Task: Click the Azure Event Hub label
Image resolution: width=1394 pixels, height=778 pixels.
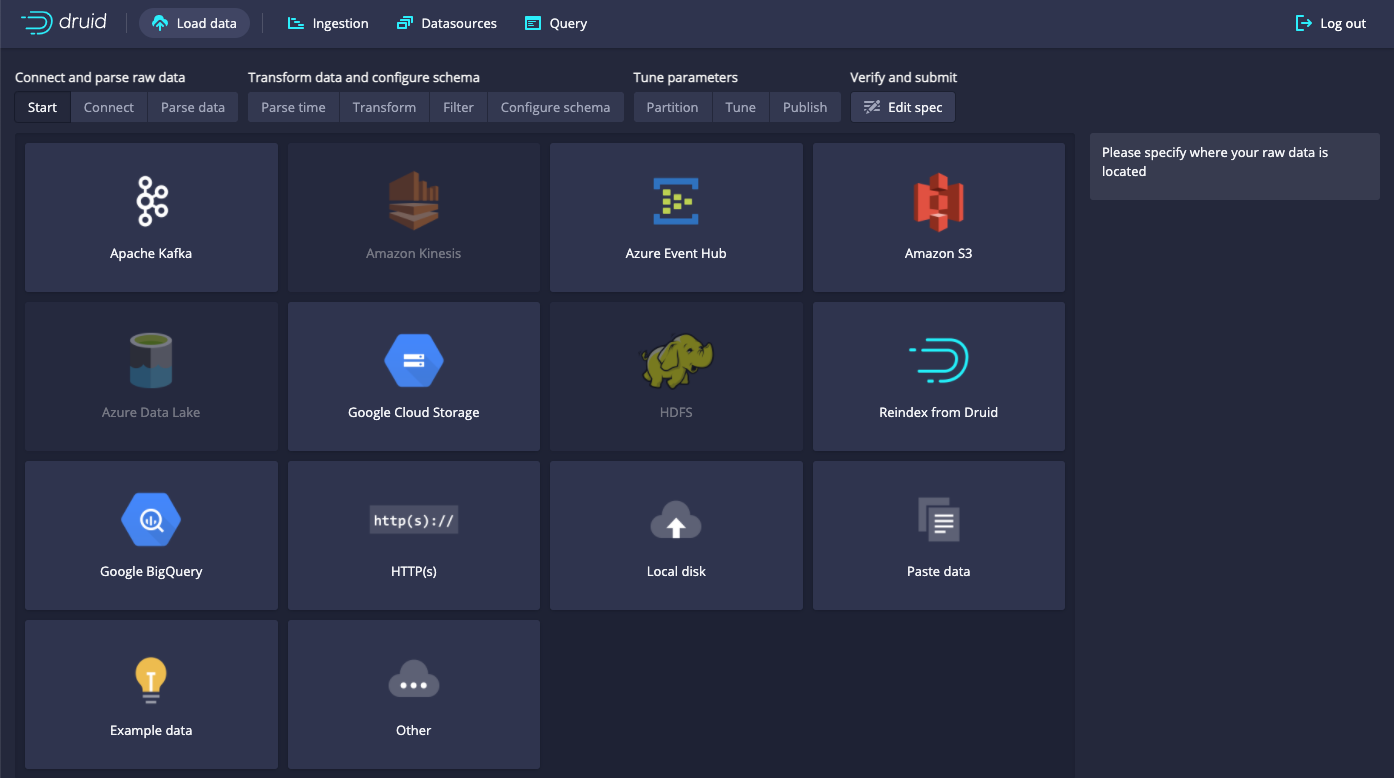Action: pyautogui.click(x=676, y=253)
